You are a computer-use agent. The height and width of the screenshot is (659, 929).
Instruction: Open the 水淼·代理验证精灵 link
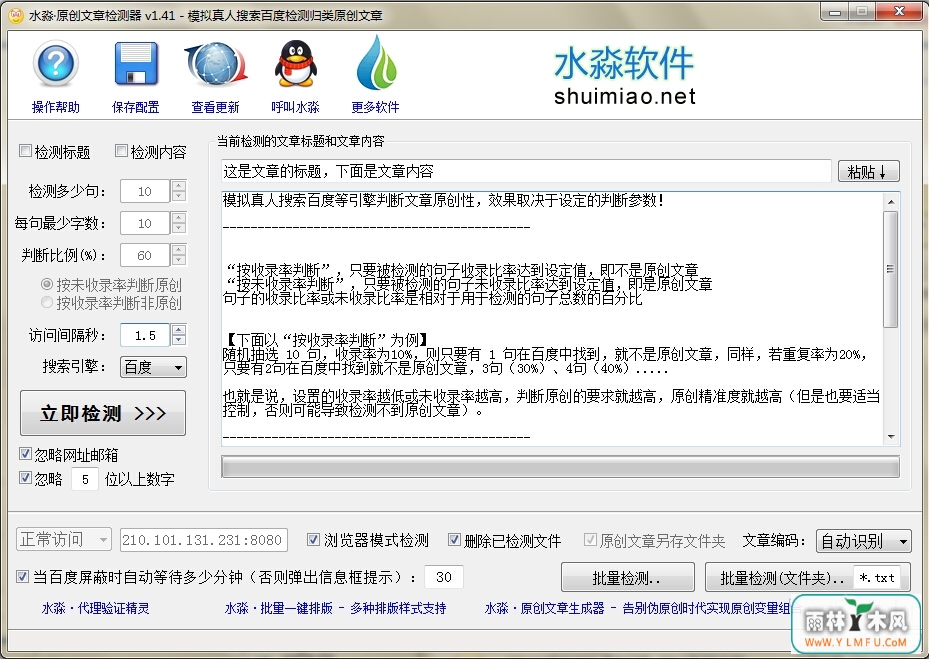point(95,608)
